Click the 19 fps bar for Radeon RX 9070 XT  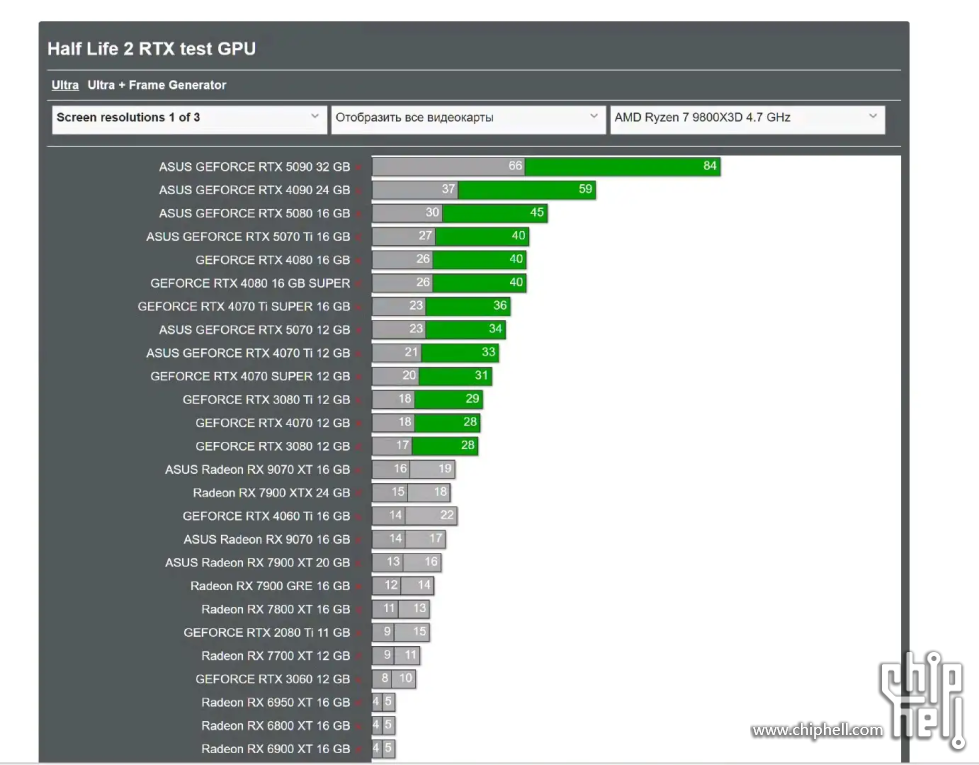pyautogui.click(x=432, y=469)
